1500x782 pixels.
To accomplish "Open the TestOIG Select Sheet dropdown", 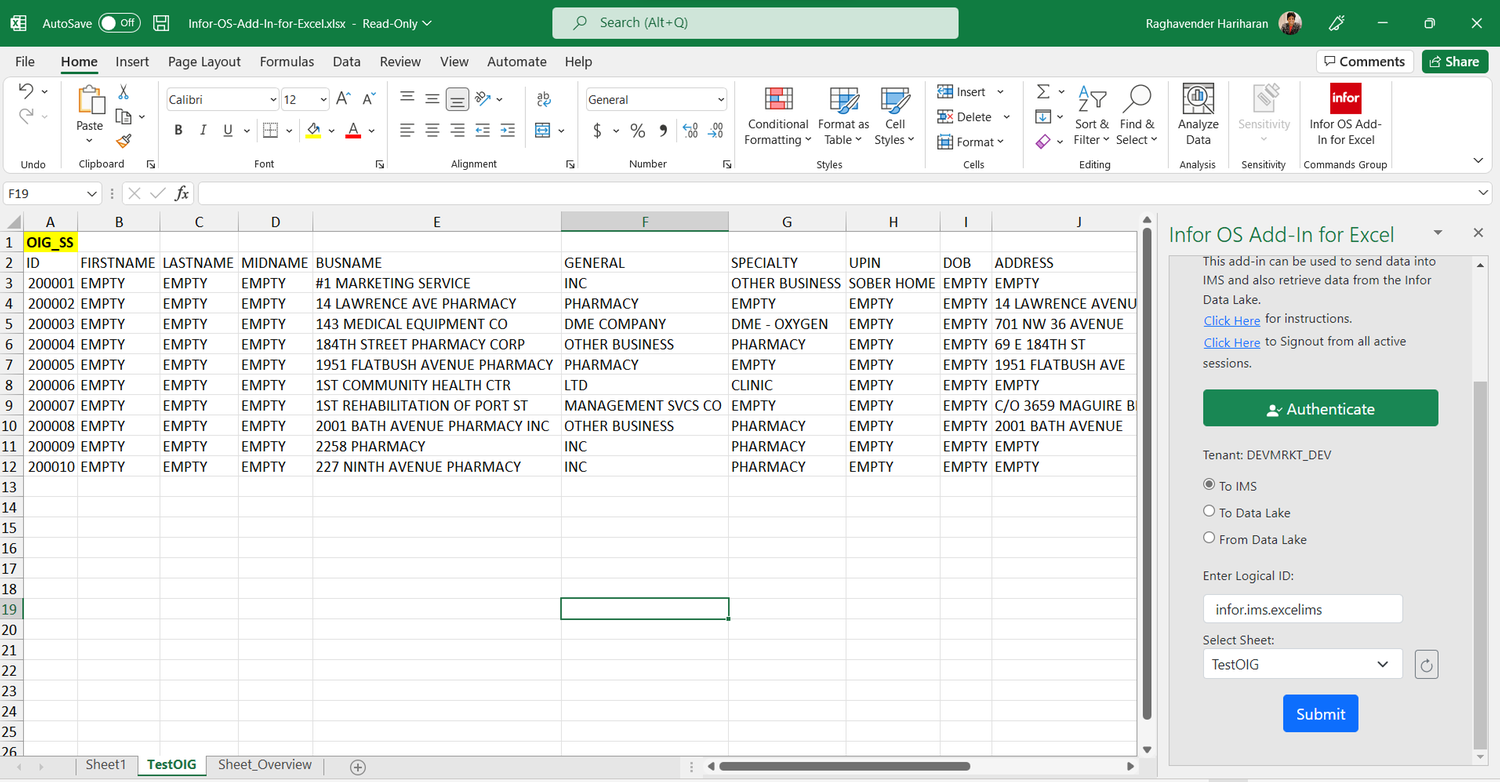I will [x=1302, y=664].
